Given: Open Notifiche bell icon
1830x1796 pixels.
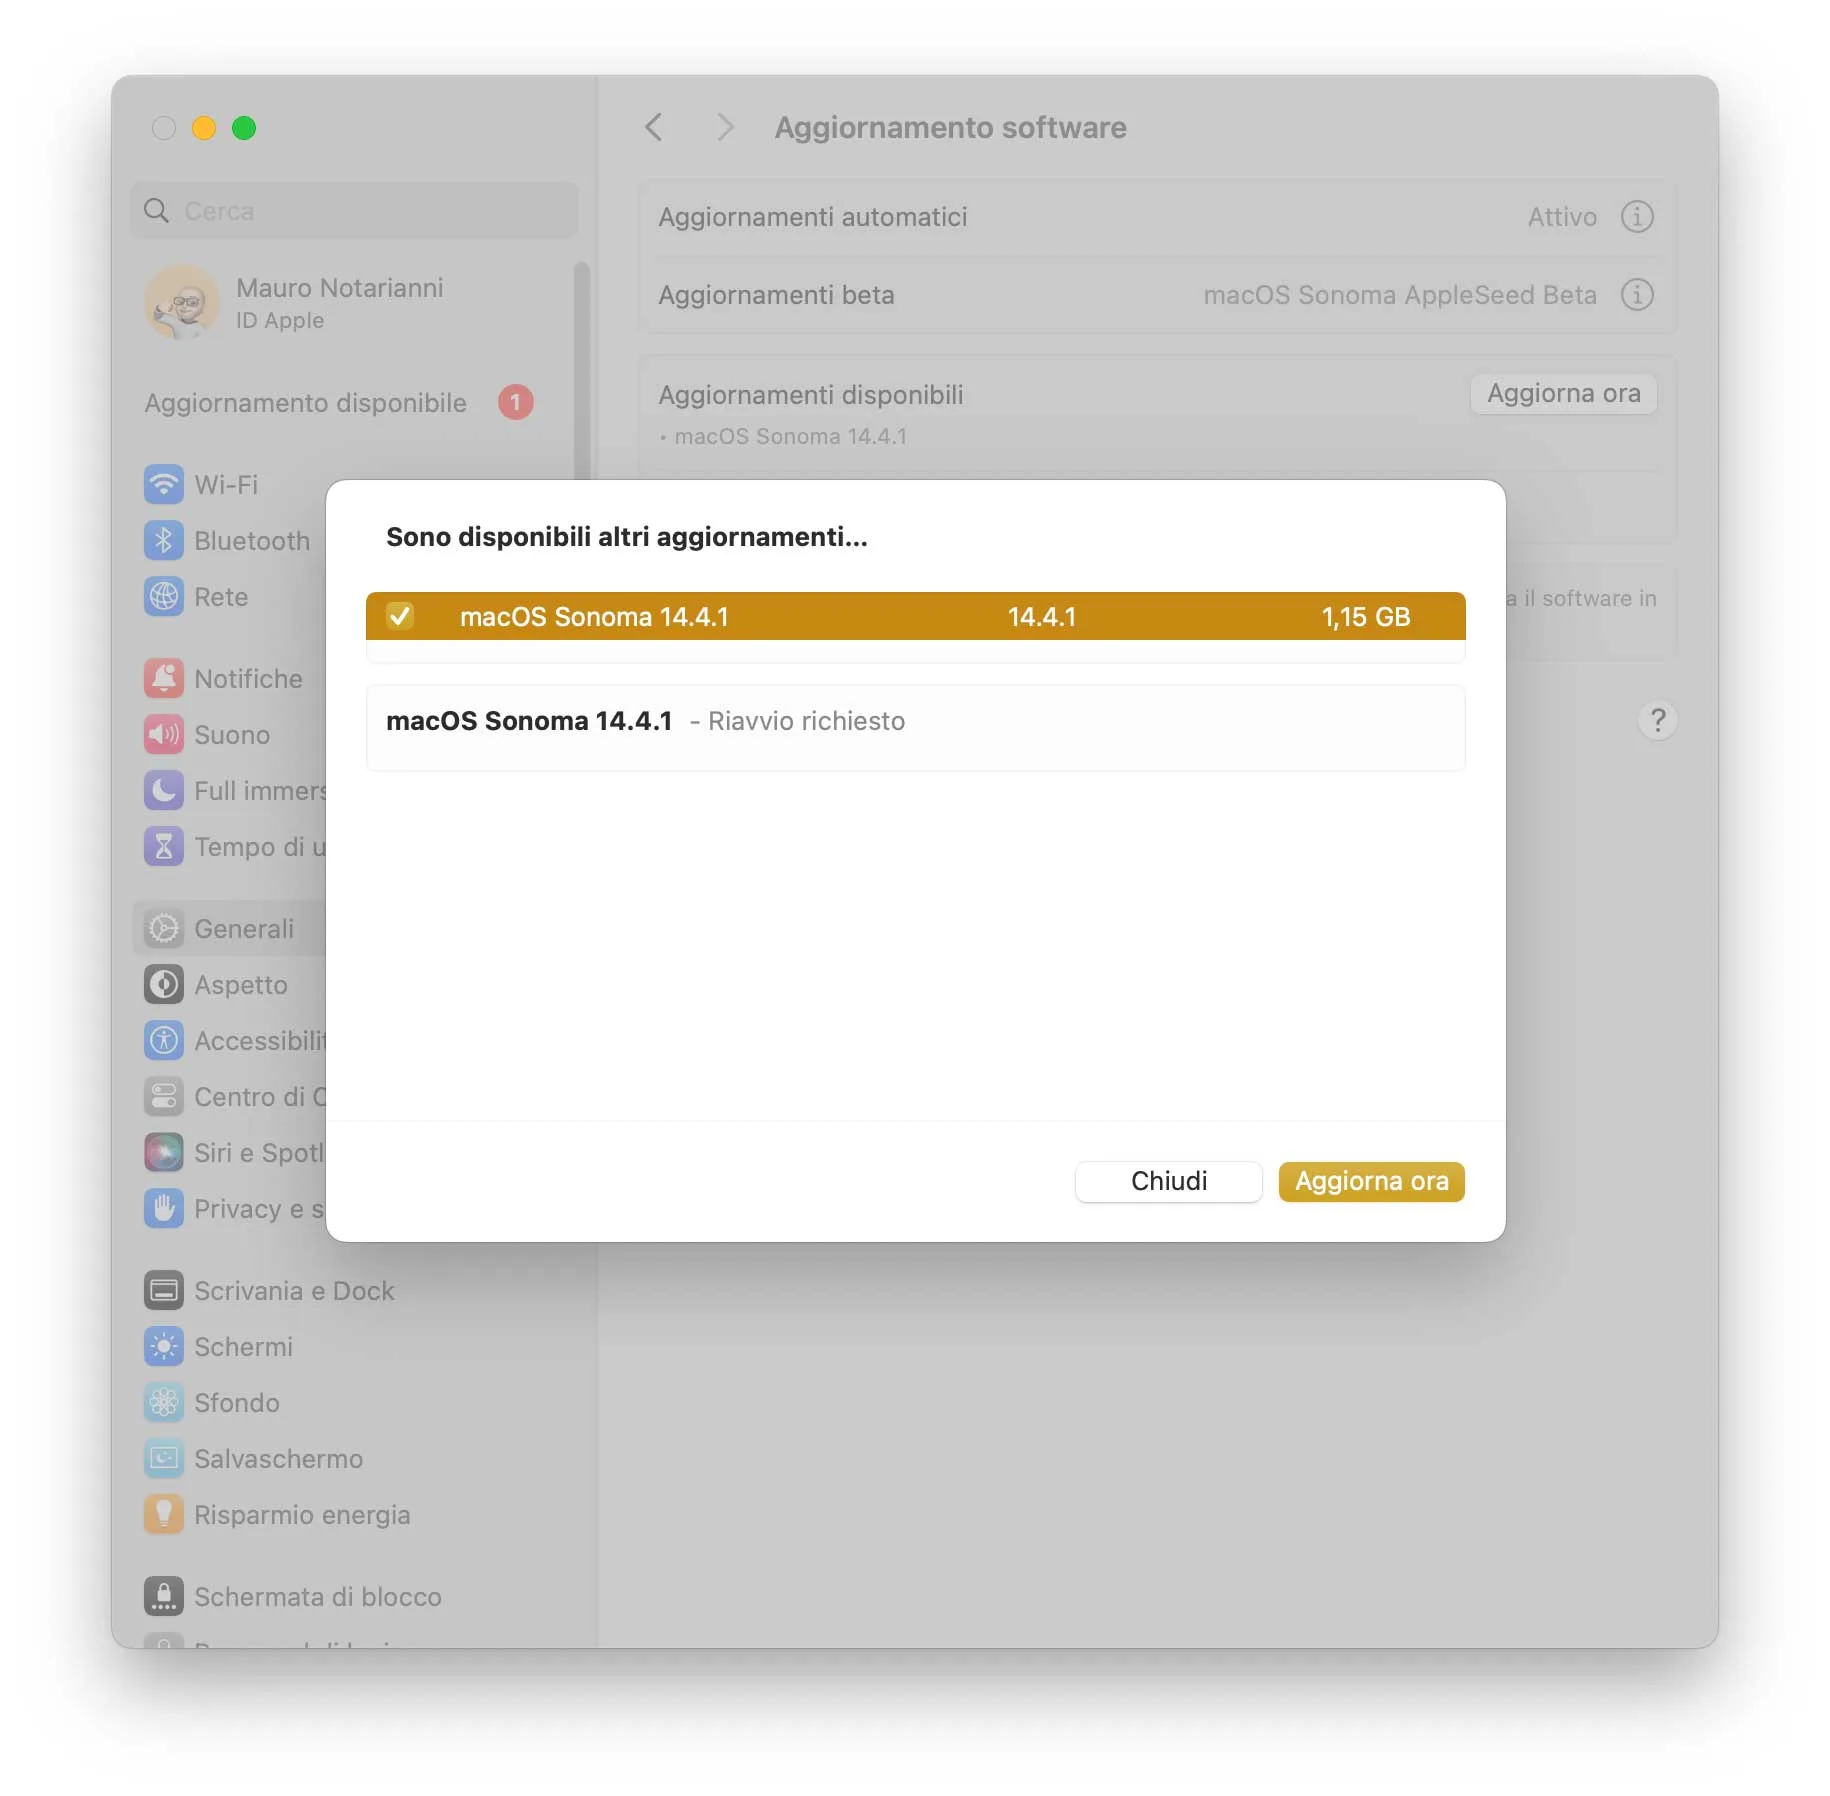Looking at the screenshot, I should pyautogui.click(x=163, y=679).
